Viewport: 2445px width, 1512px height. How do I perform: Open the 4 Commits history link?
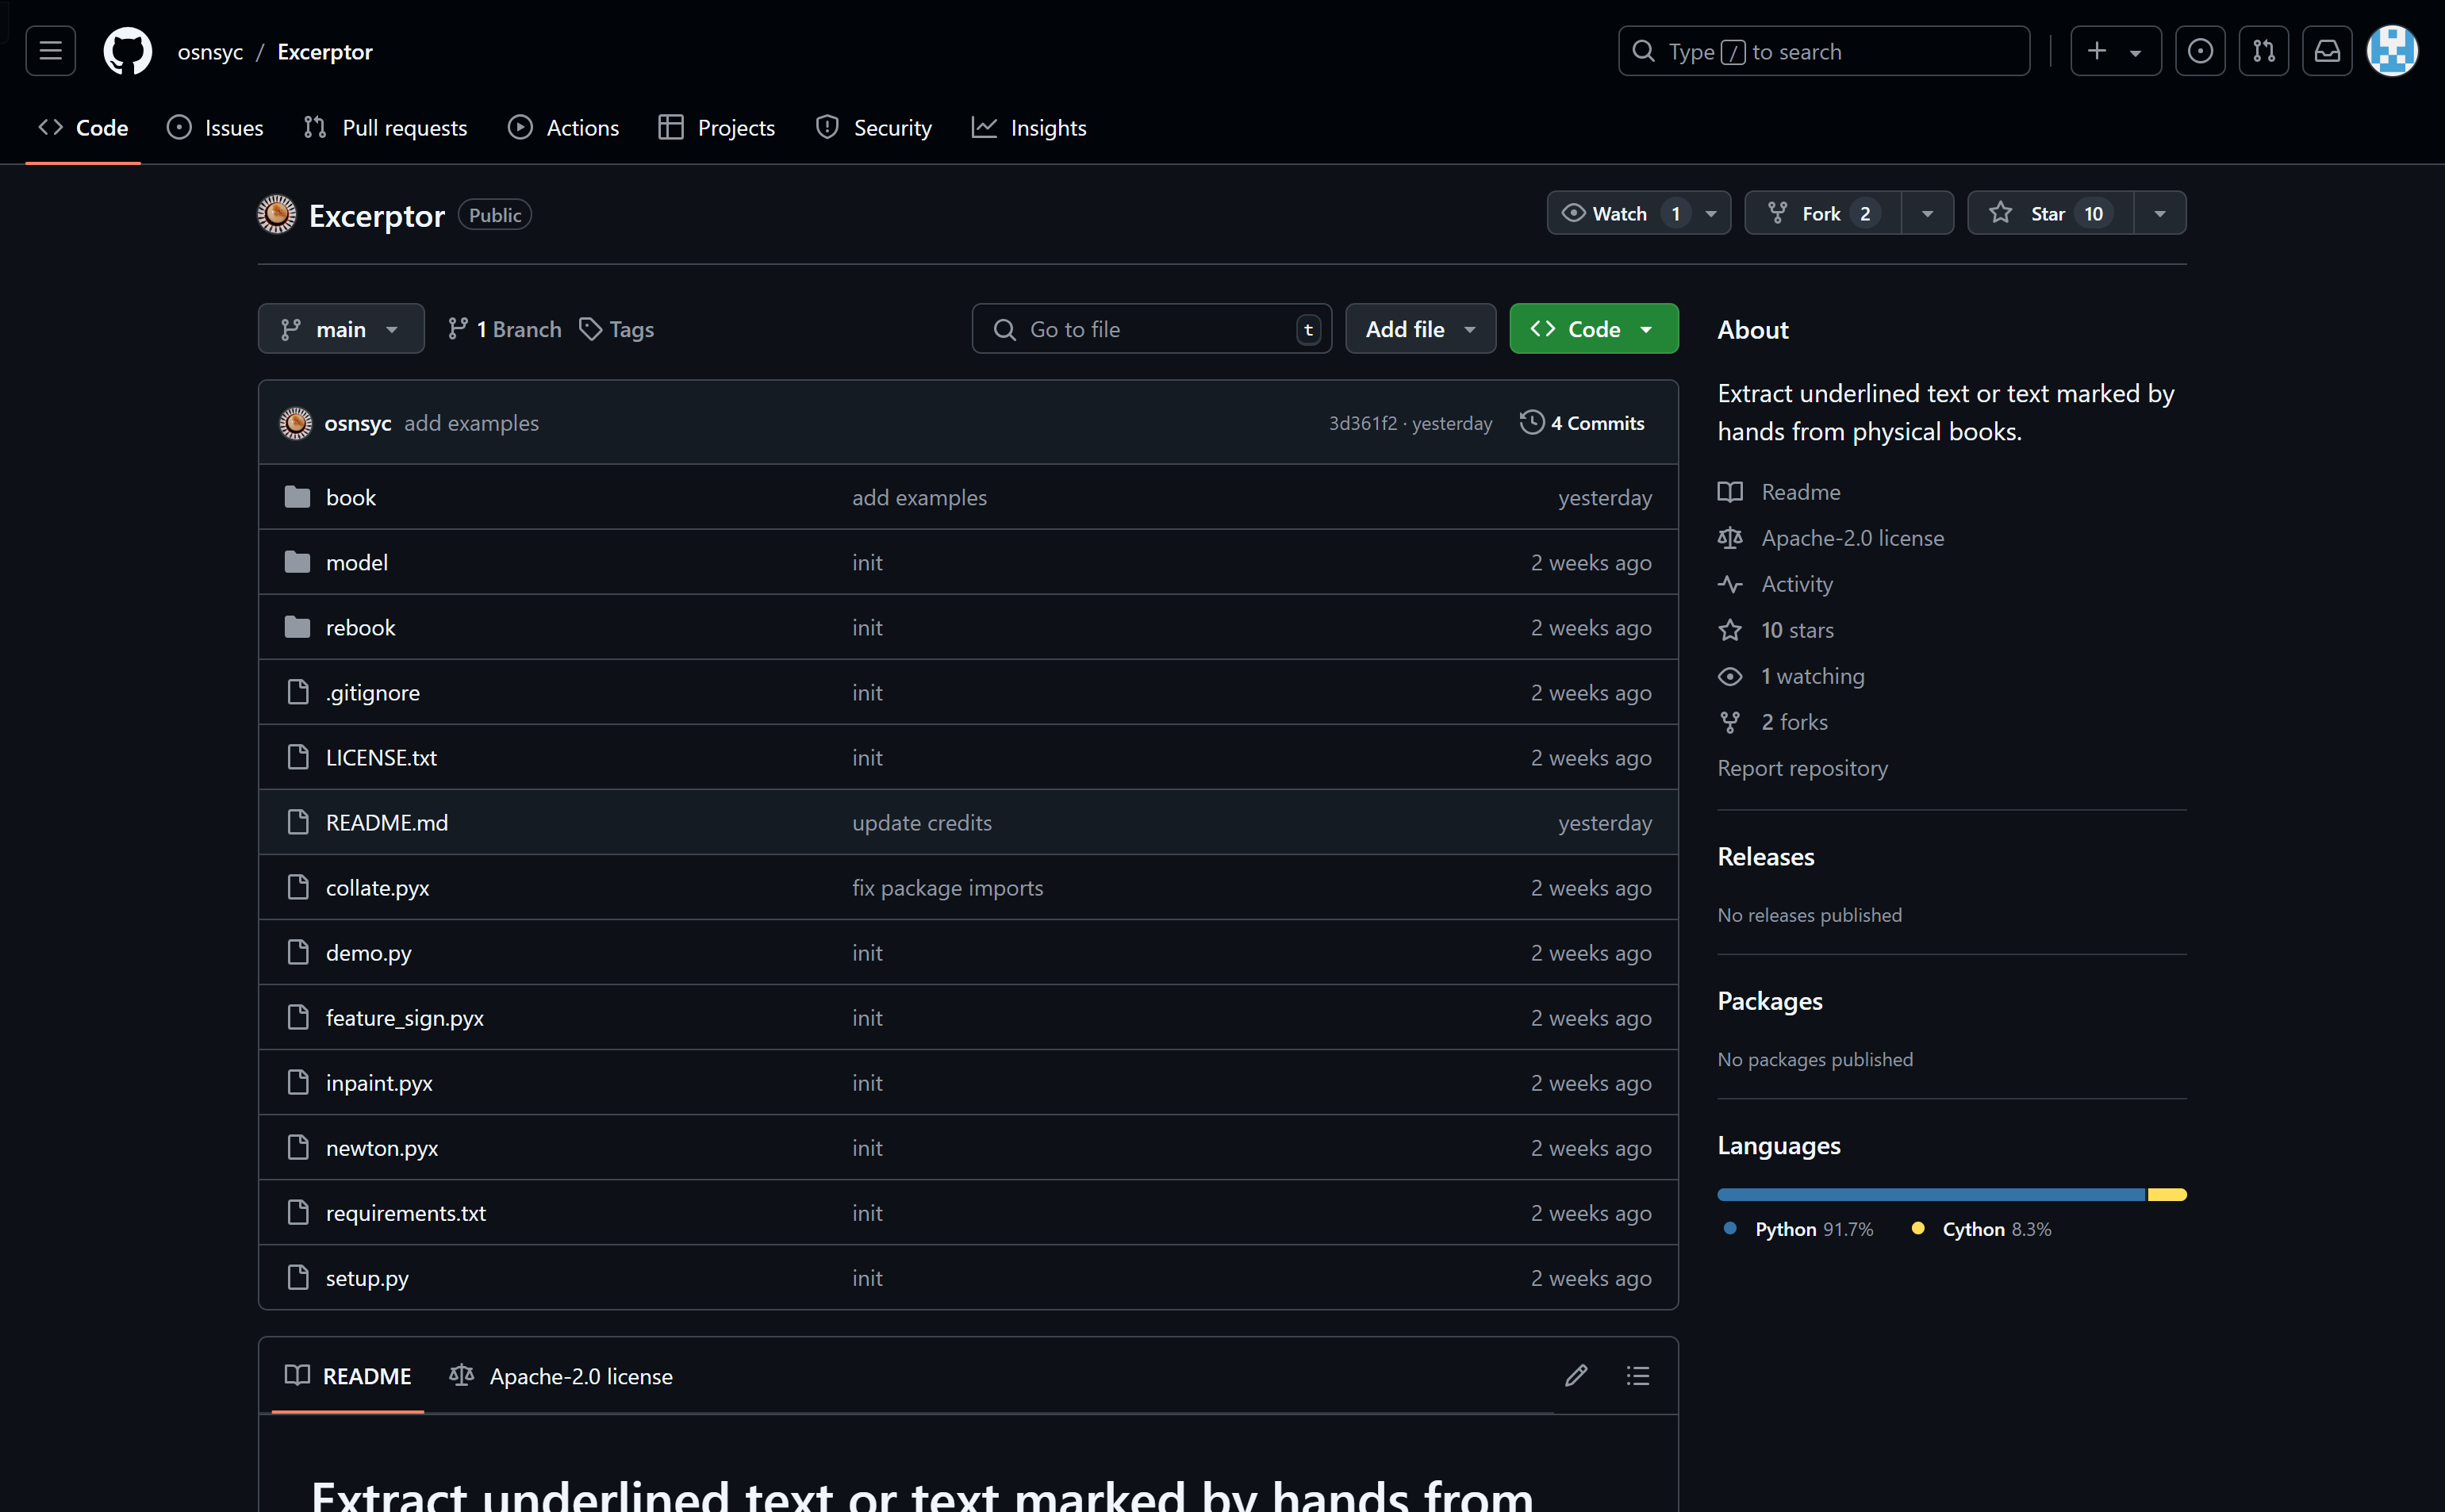[1582, 423]
